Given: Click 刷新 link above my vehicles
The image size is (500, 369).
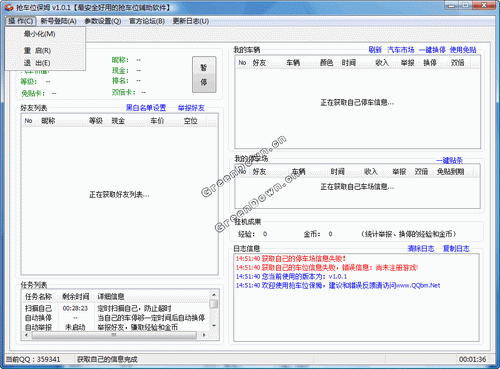Looking at the screenshot, I should 375,50.
